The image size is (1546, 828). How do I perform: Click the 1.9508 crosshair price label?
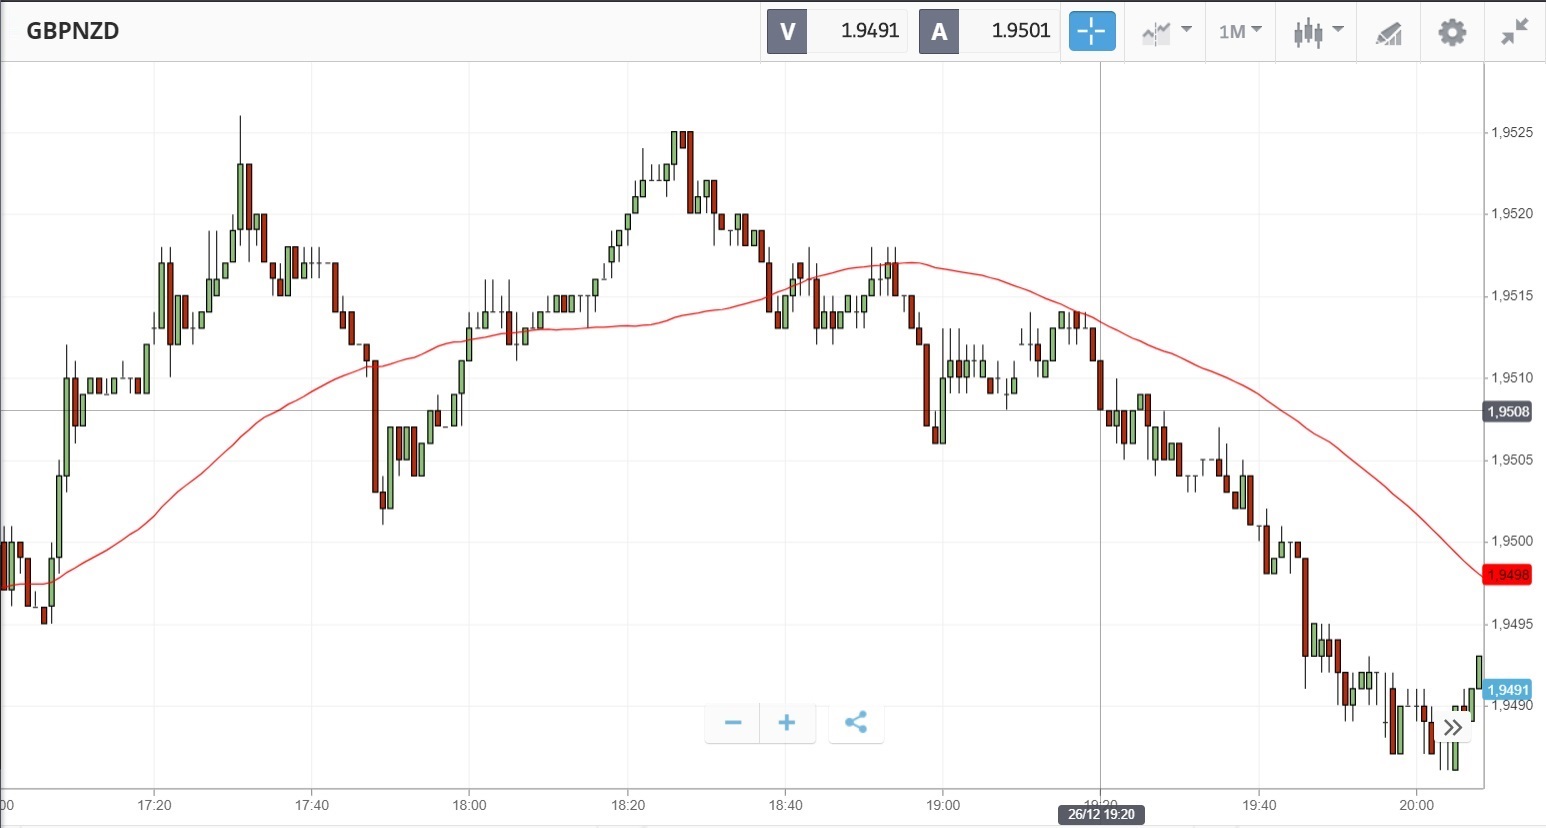(x=1507, y=412)
